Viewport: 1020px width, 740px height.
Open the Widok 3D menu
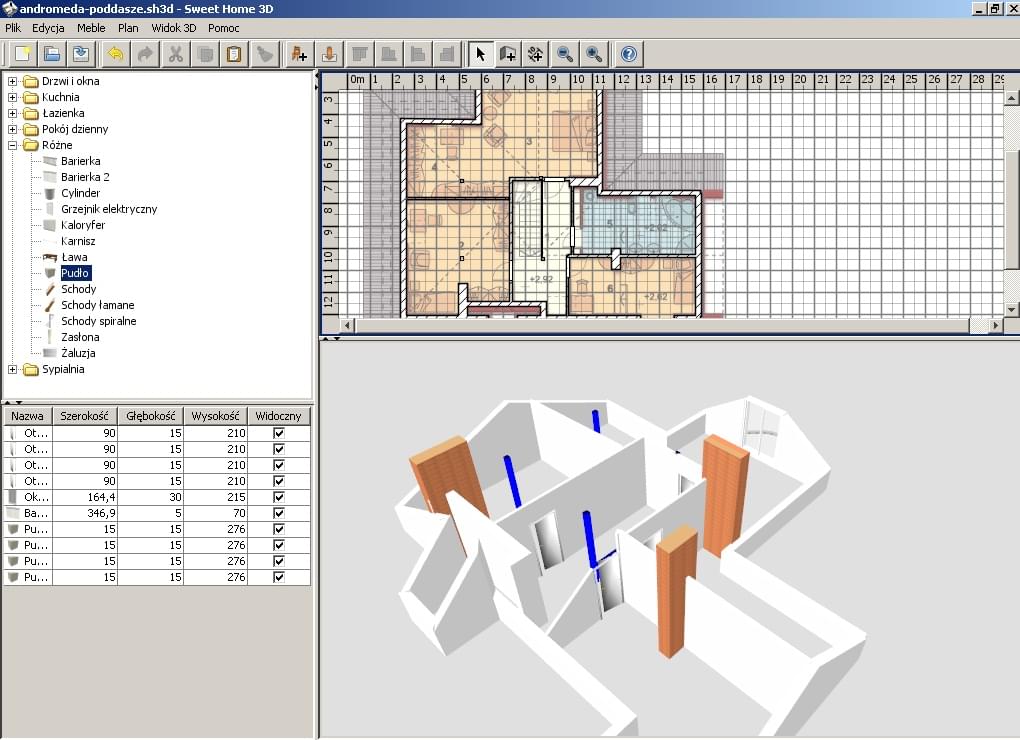click(174, 28)
